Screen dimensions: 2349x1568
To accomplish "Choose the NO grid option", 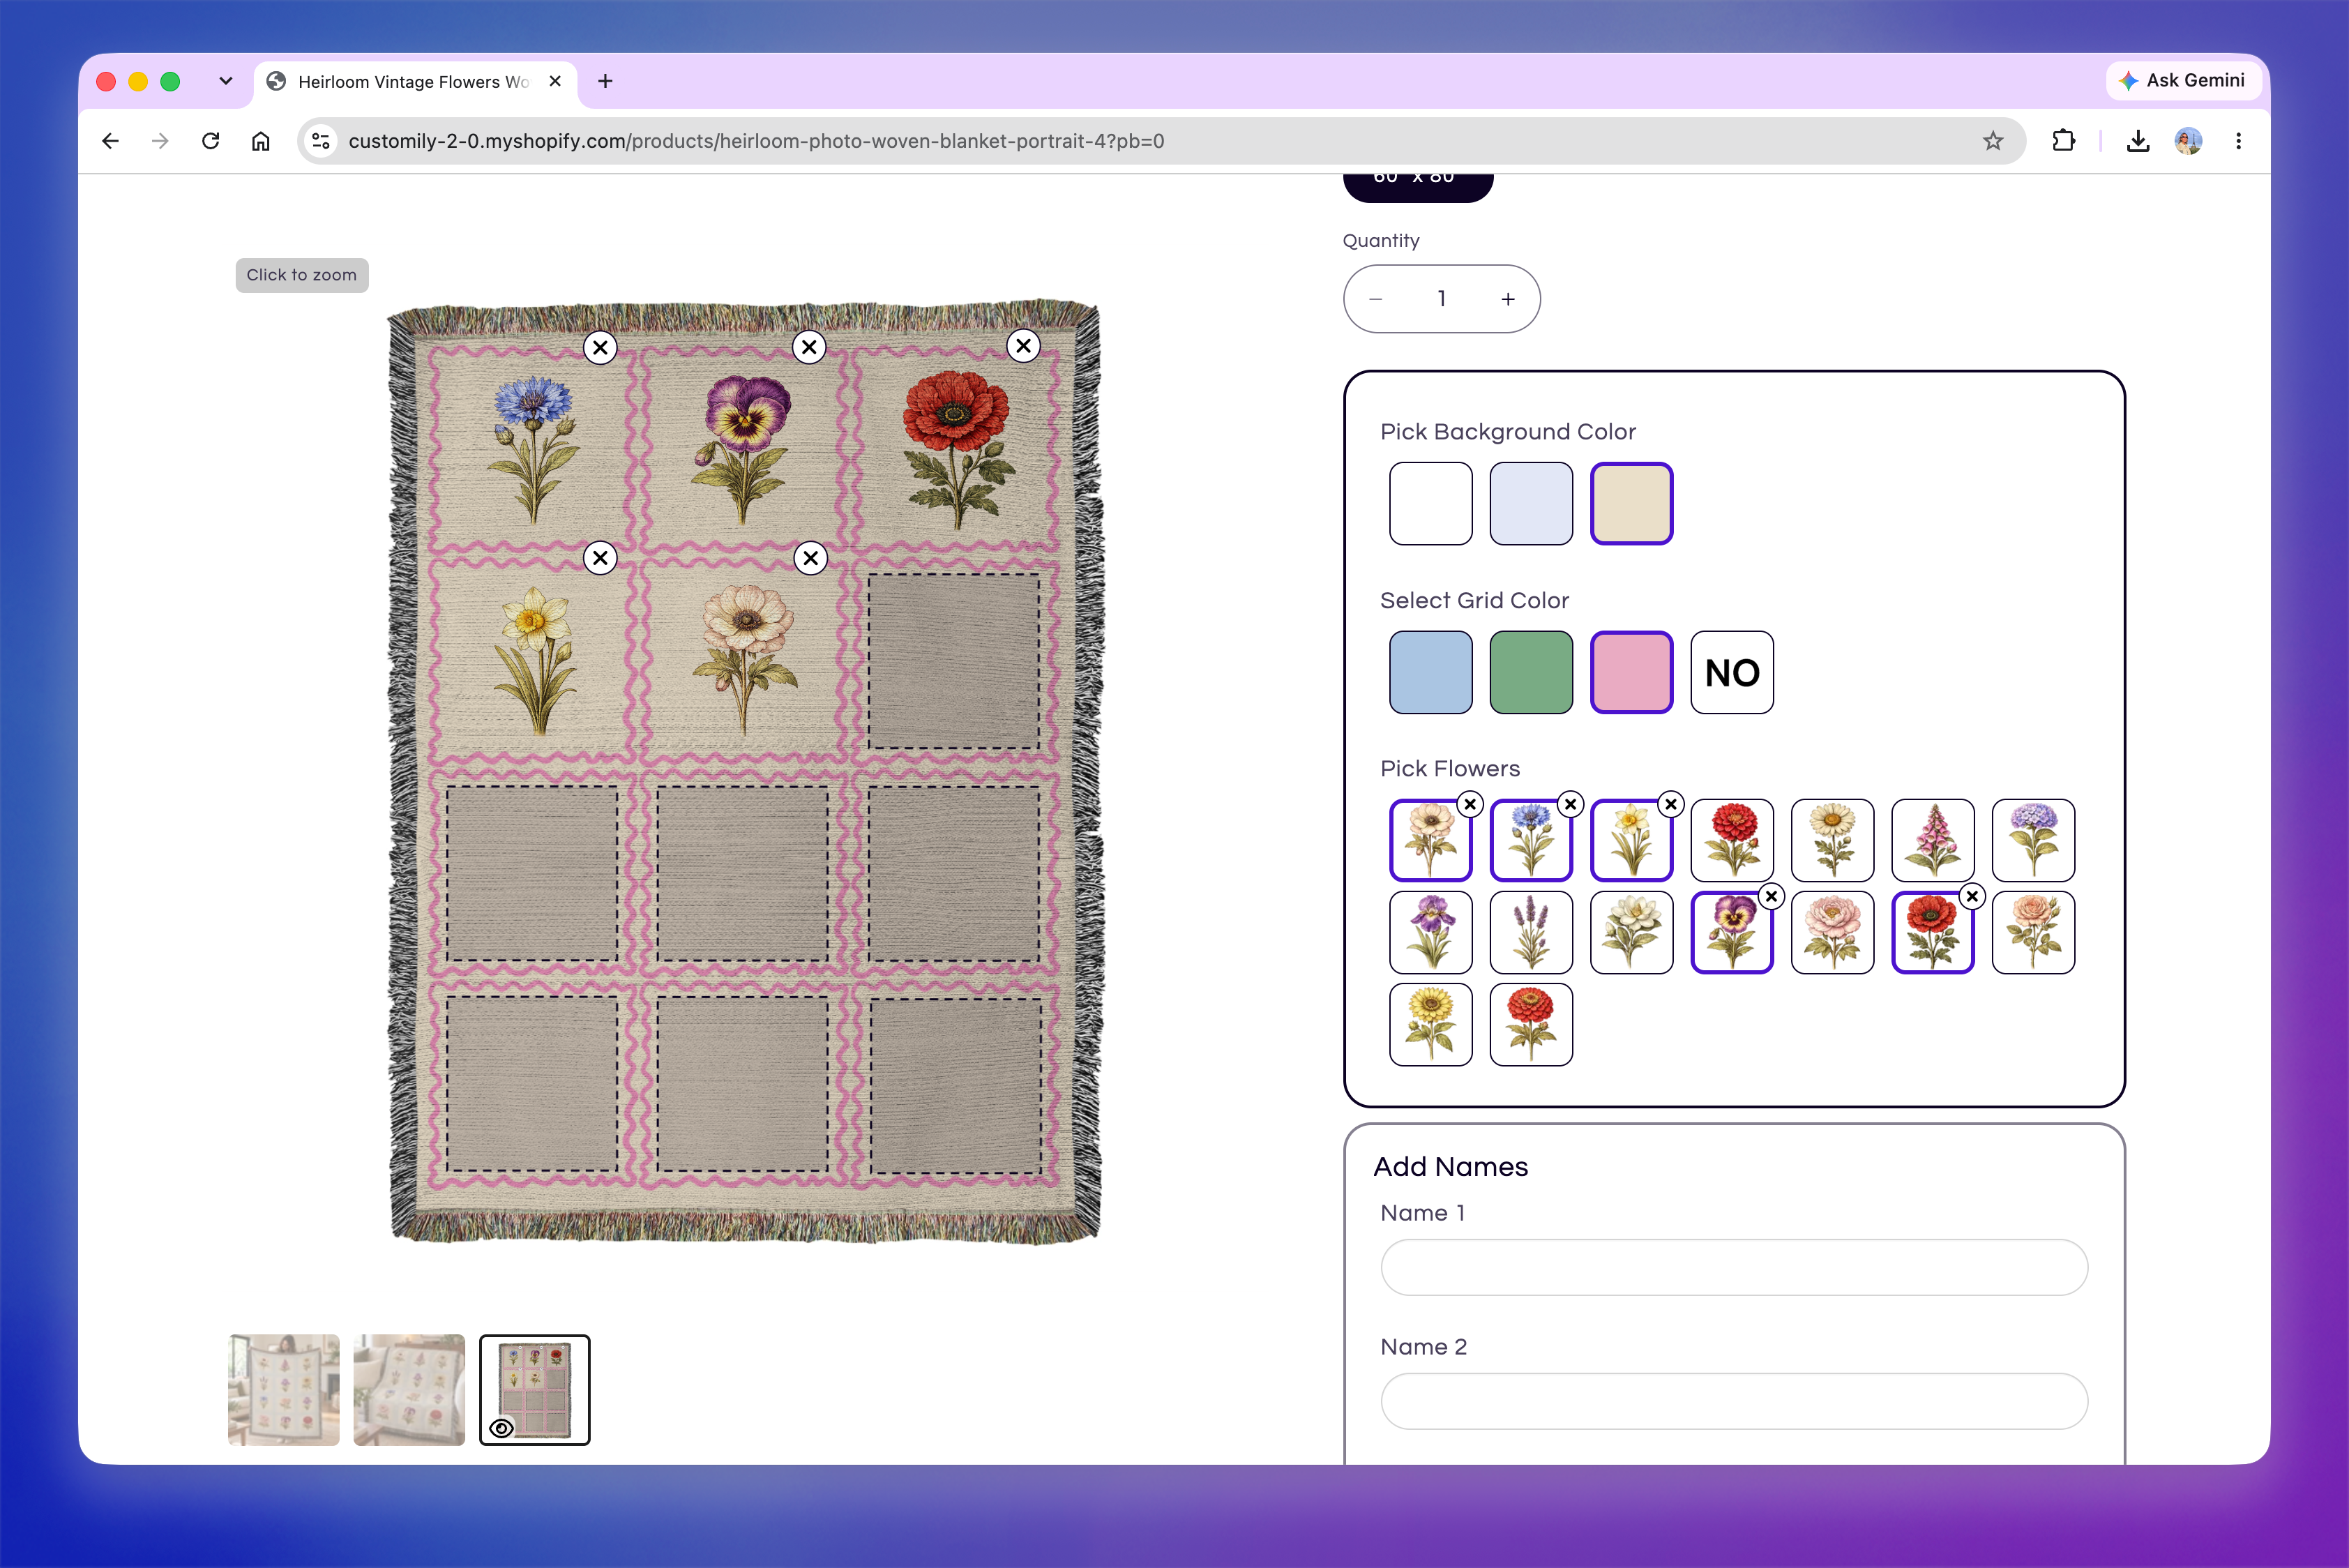I will tap(1732, 672).
